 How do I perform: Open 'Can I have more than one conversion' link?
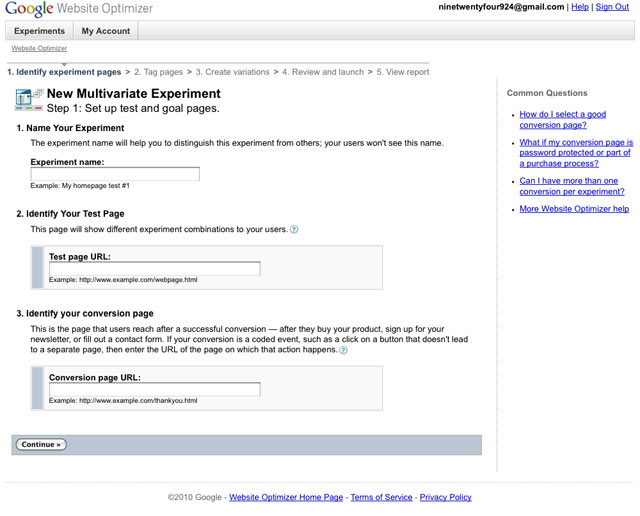pyautogui.click(x=572, y=186)
